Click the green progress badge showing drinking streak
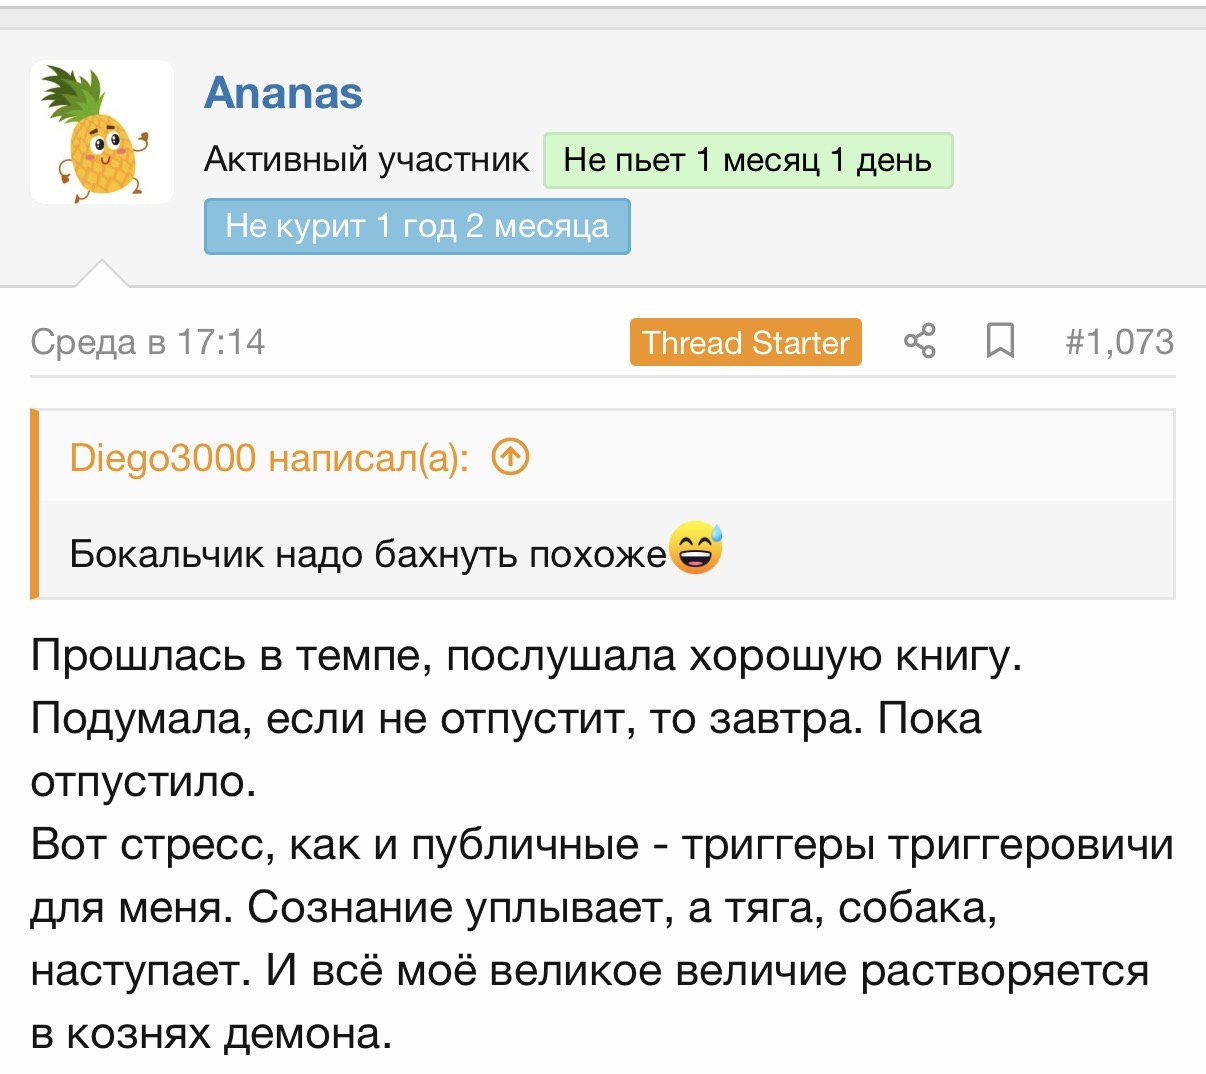This screenshot has height=1074, width=1206. click(x=747, y=159)
